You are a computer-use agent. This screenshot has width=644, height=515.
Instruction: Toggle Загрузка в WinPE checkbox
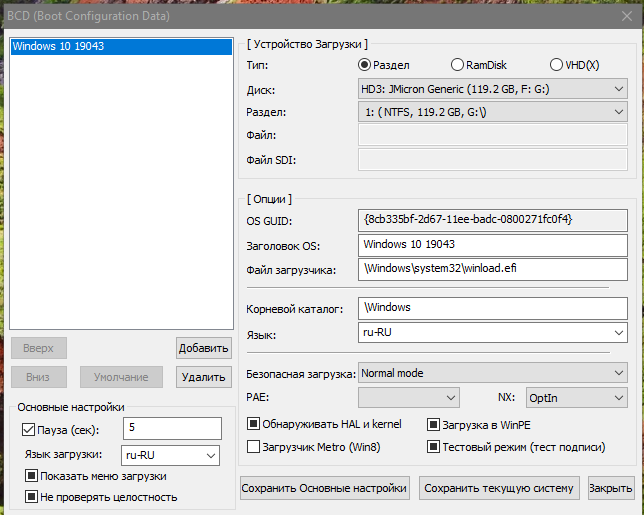coord(434,424)
